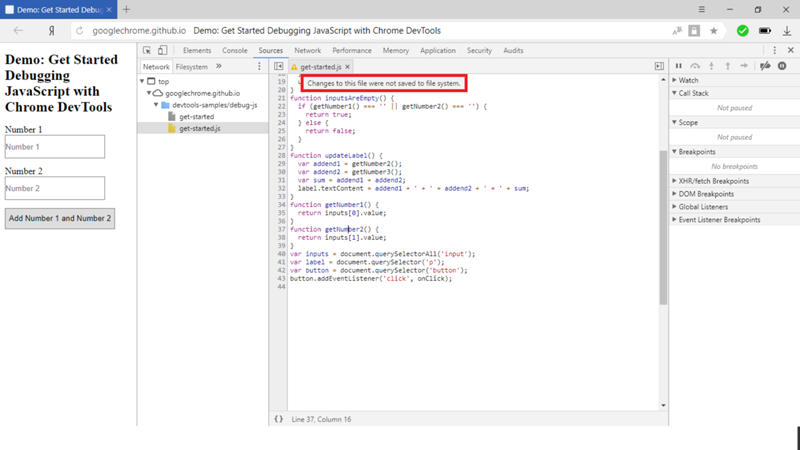
Task: Open more navigator tabs chevron
Action: coord(219,66)
